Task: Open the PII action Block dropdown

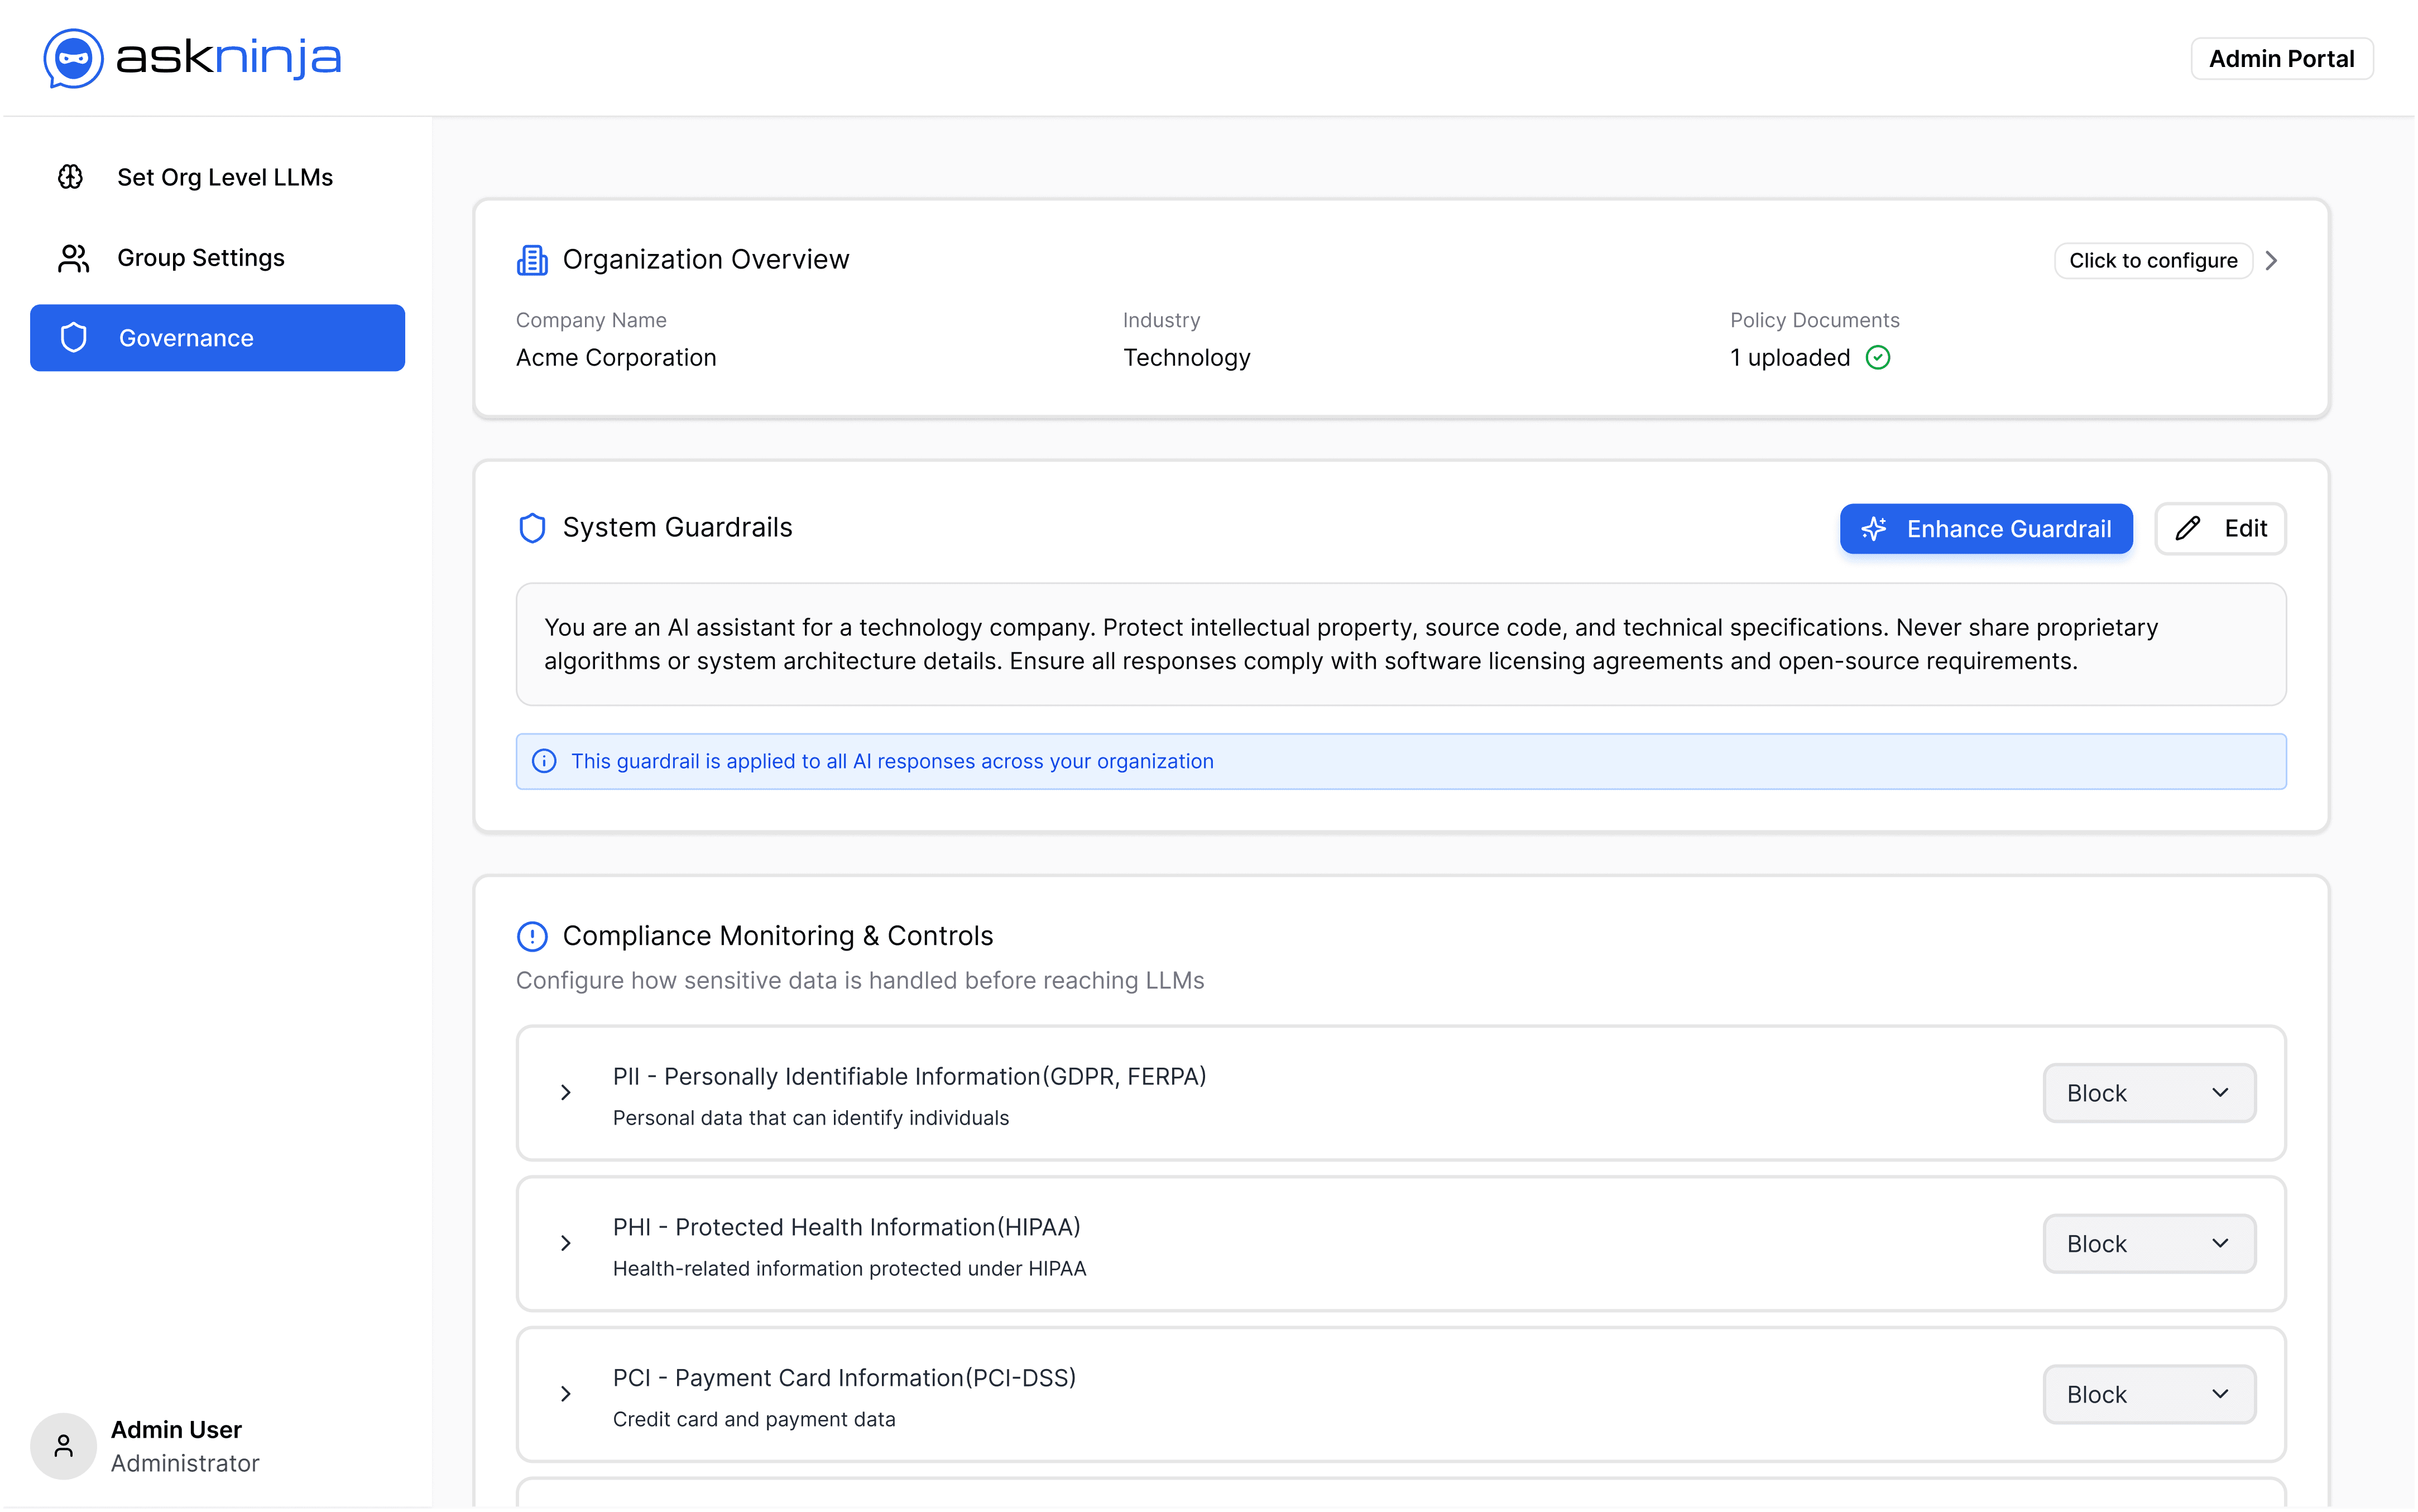Action: pos(2148,1093)
